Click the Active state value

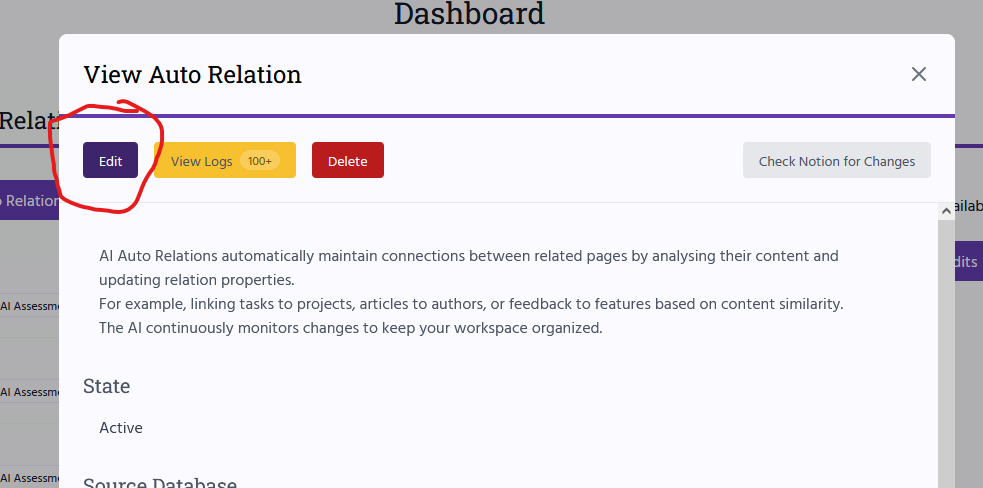[x=121, y=428]
